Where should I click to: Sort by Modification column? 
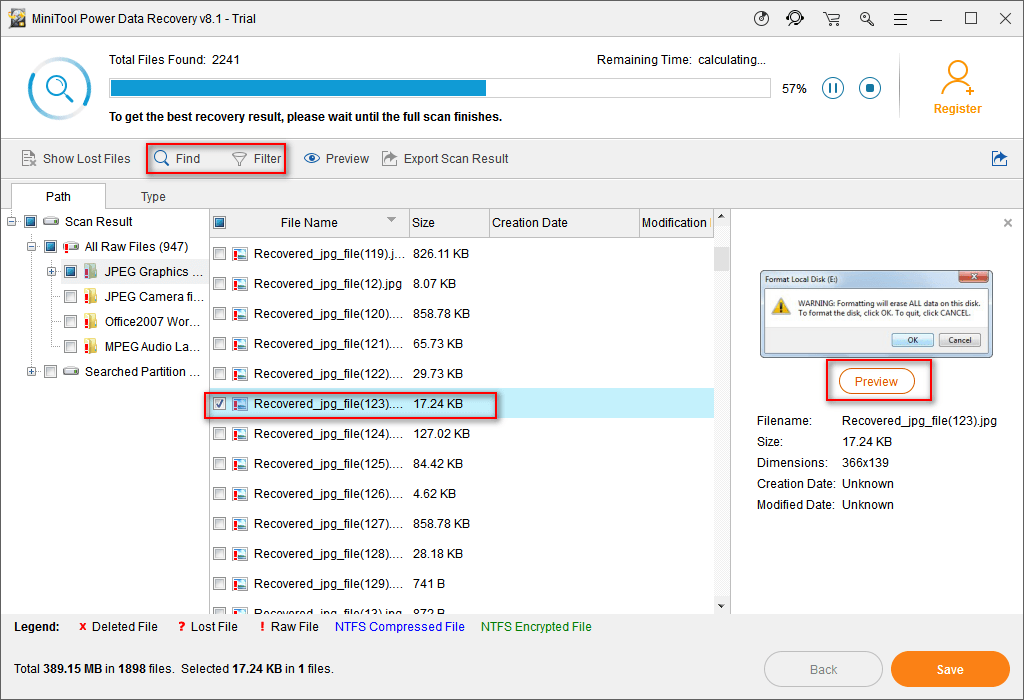[x=677, y=223]
